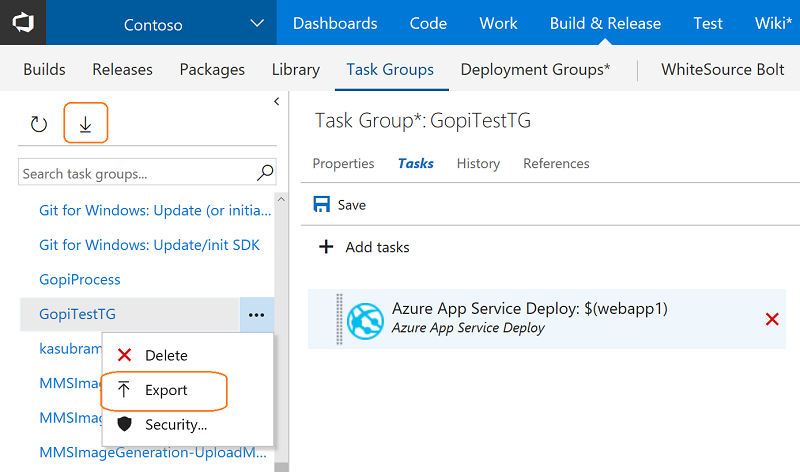
Task: Click the floppy disk save icon
Action: coord(321,205)
